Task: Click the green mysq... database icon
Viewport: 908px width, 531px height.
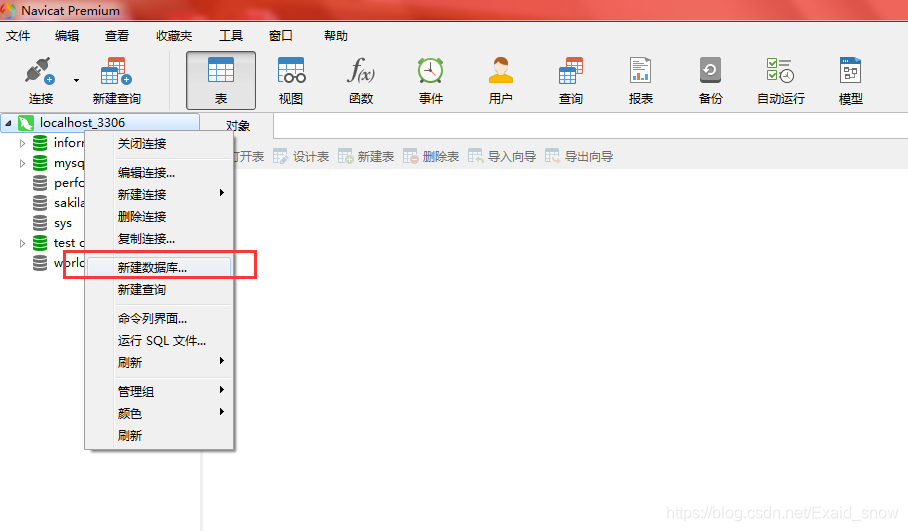Action: 40,163
